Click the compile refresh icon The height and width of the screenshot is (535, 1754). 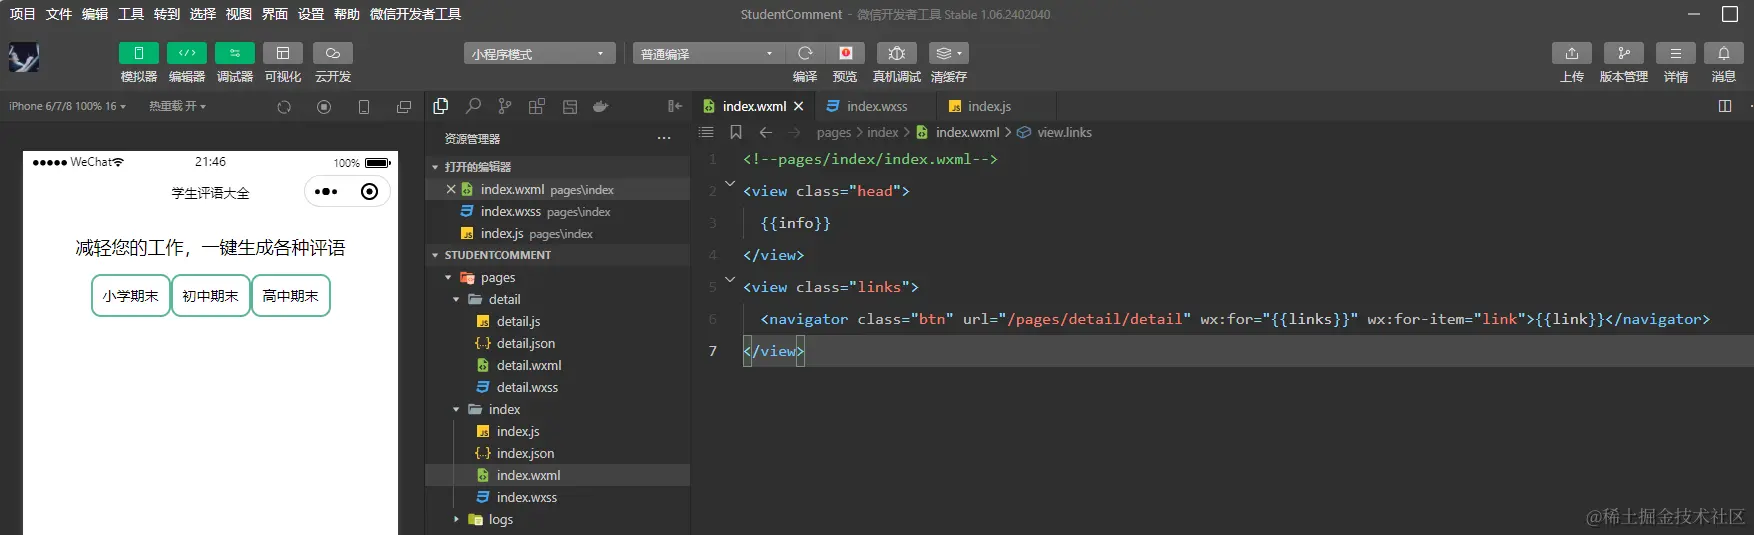tap(805, 53)
